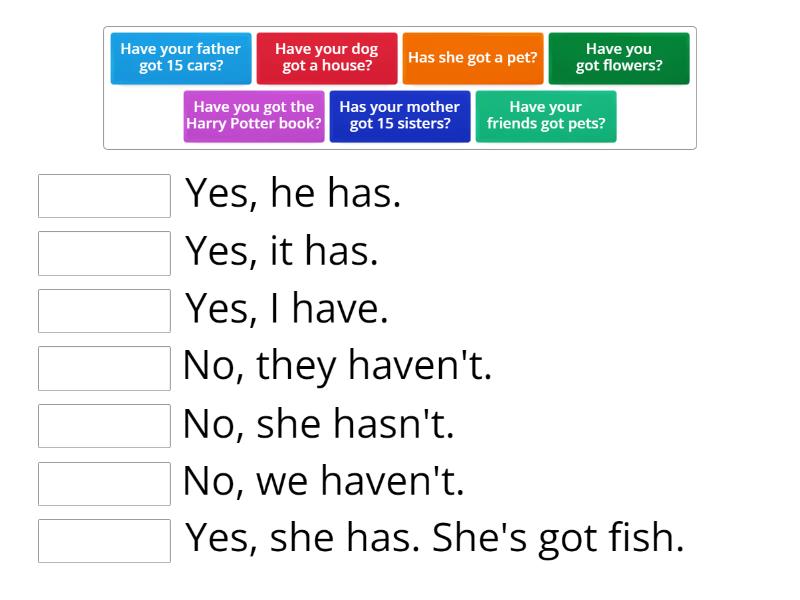Image resolution: width=800 pixels, height=600 pixels.
Task: Select the 'Have your dog got a house?' card
Action: click(x=325, y=58)
